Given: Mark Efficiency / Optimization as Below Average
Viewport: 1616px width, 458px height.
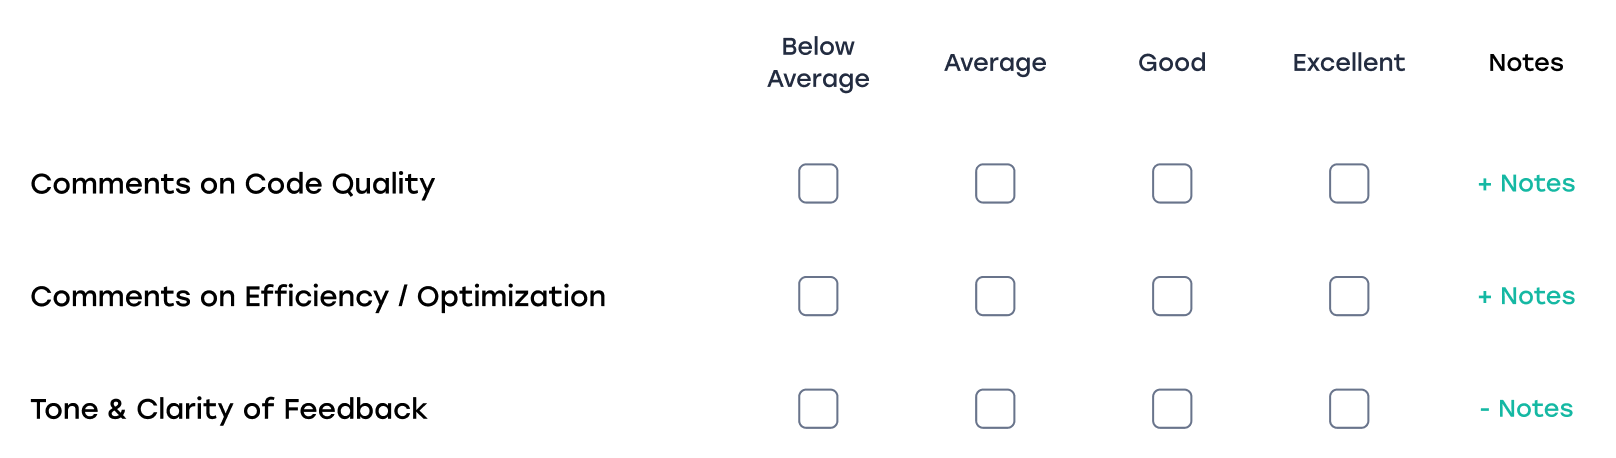Looking at the screenshot, I should [x=818, y=296].
